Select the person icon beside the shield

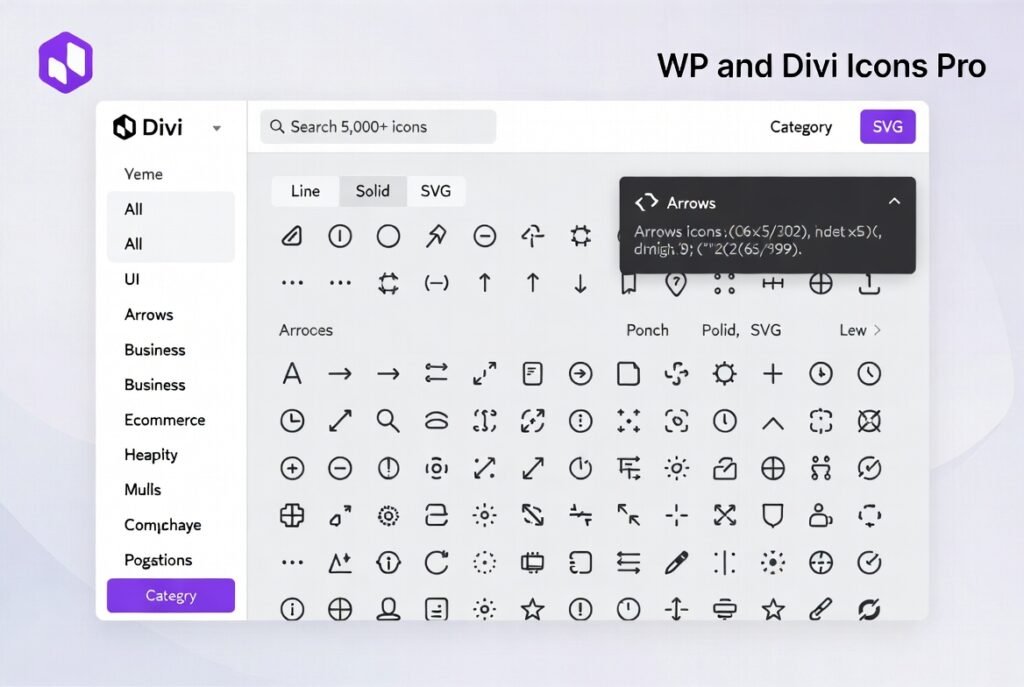(x=820, y=516)
